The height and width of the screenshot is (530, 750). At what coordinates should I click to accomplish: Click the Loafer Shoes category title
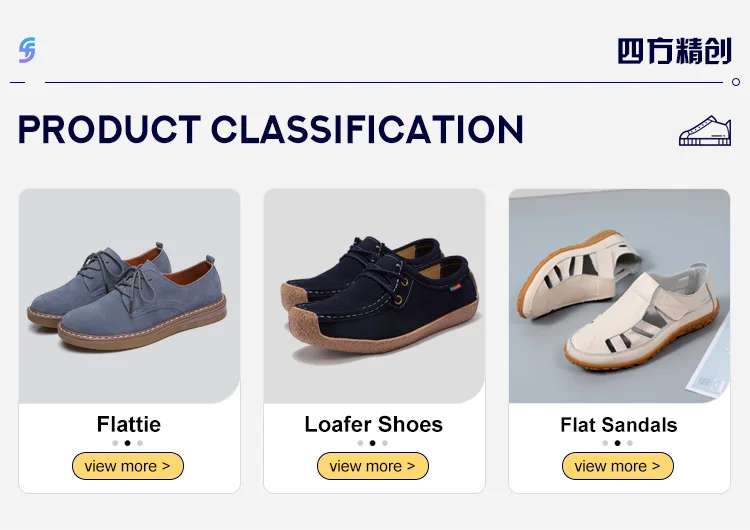coord(374,424)
